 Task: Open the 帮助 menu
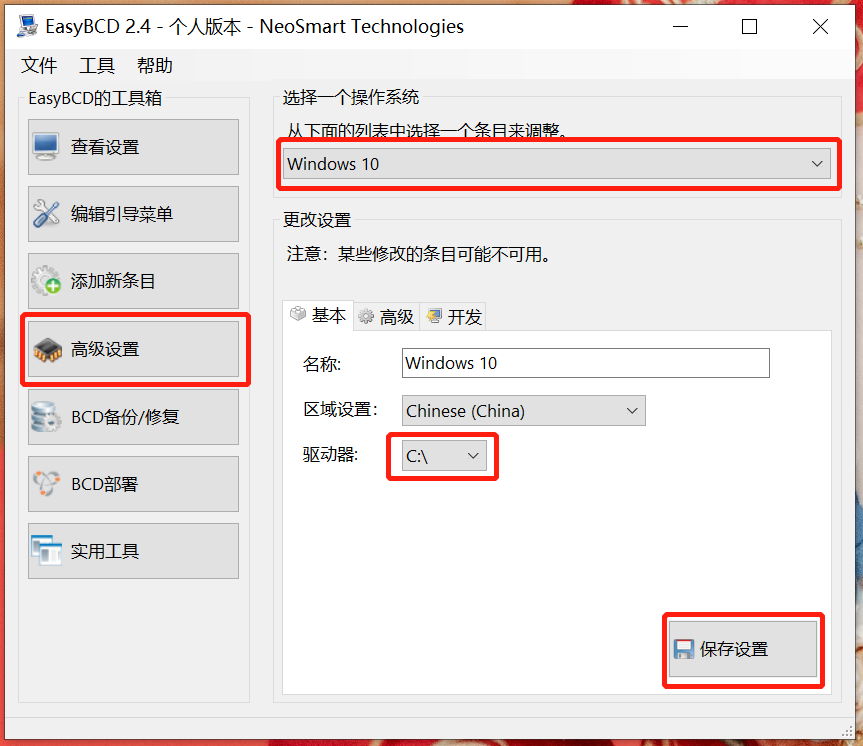[x=155, y=66]
